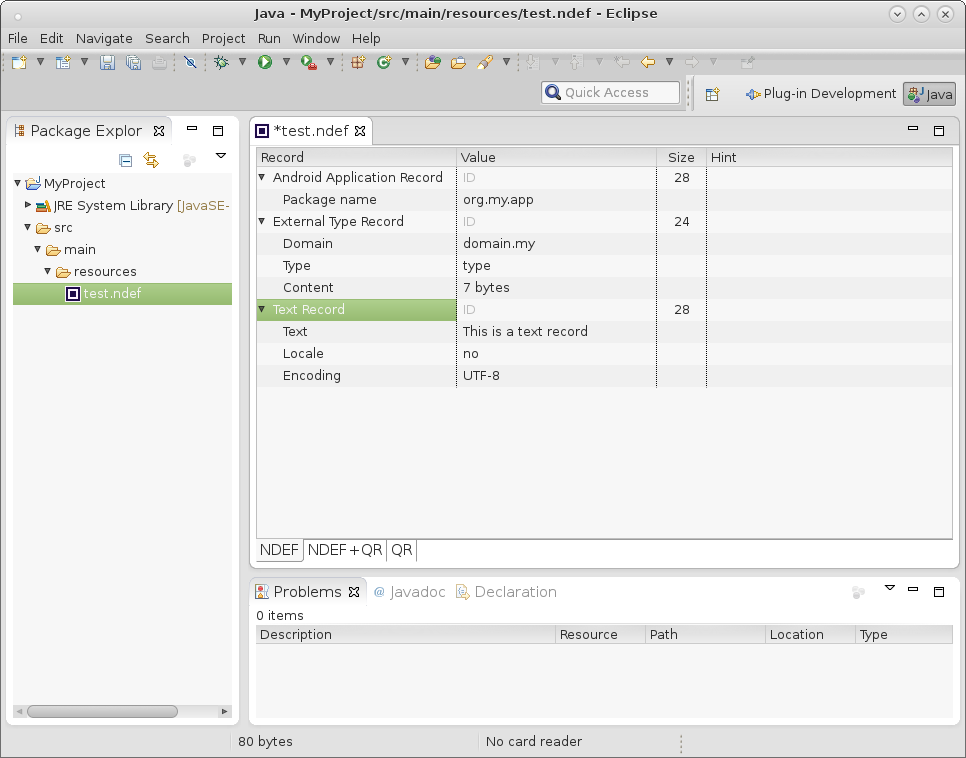
Task: Click the UTF-8 encoding value
Action: click(x=481, y=376)
